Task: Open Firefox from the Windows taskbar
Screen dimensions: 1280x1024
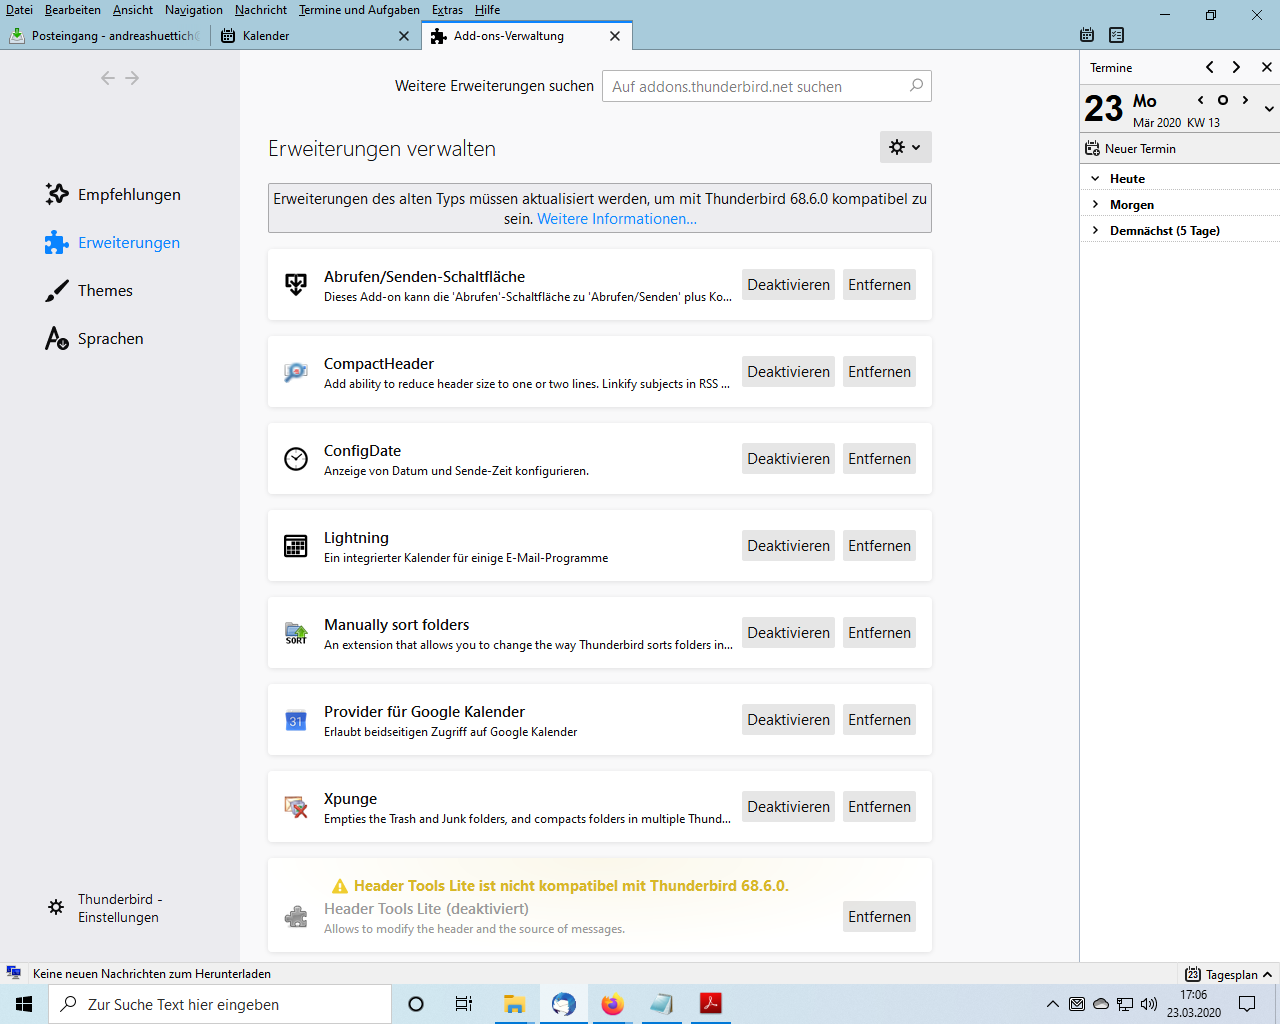Action: point(612,1004)
